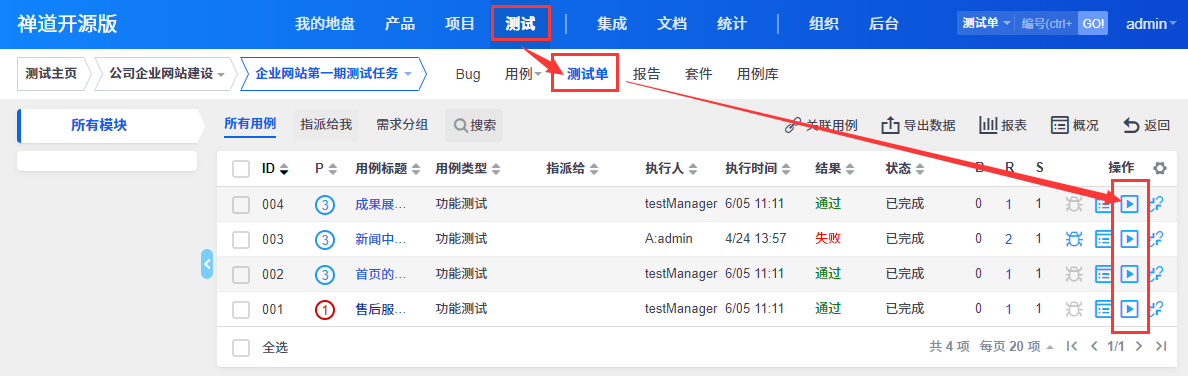Open the 企业网站第一期测试任务 dropdown
The height and width of the screenshot is (376, 1188).
[333, 74]
